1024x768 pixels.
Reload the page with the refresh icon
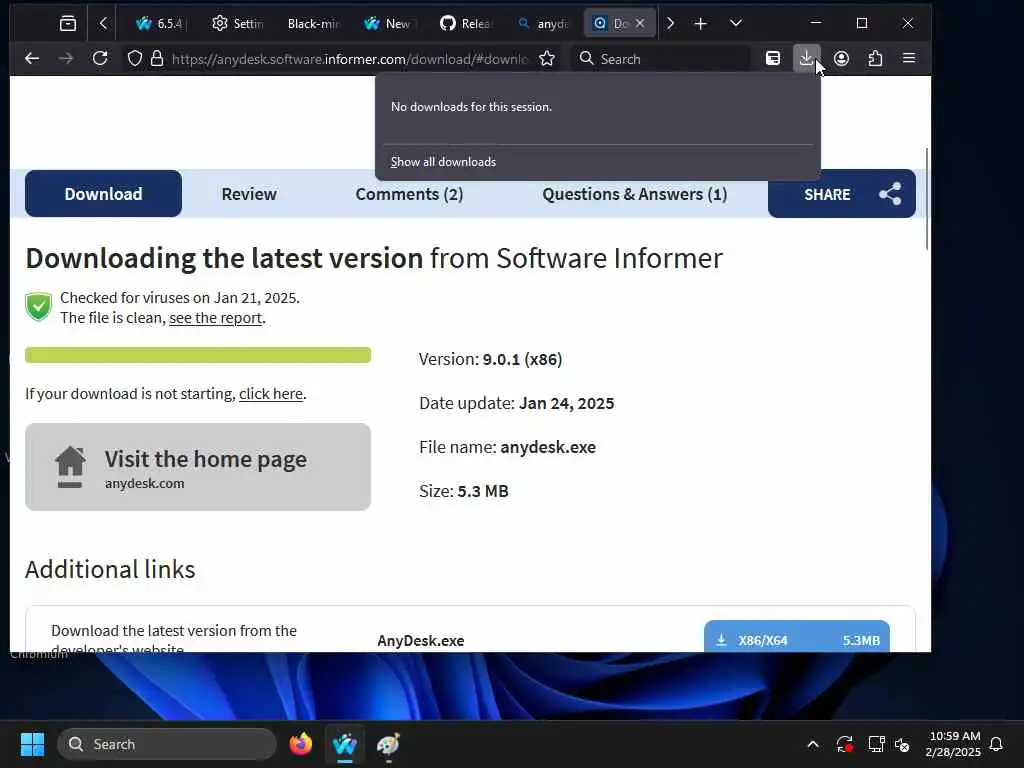100,59
